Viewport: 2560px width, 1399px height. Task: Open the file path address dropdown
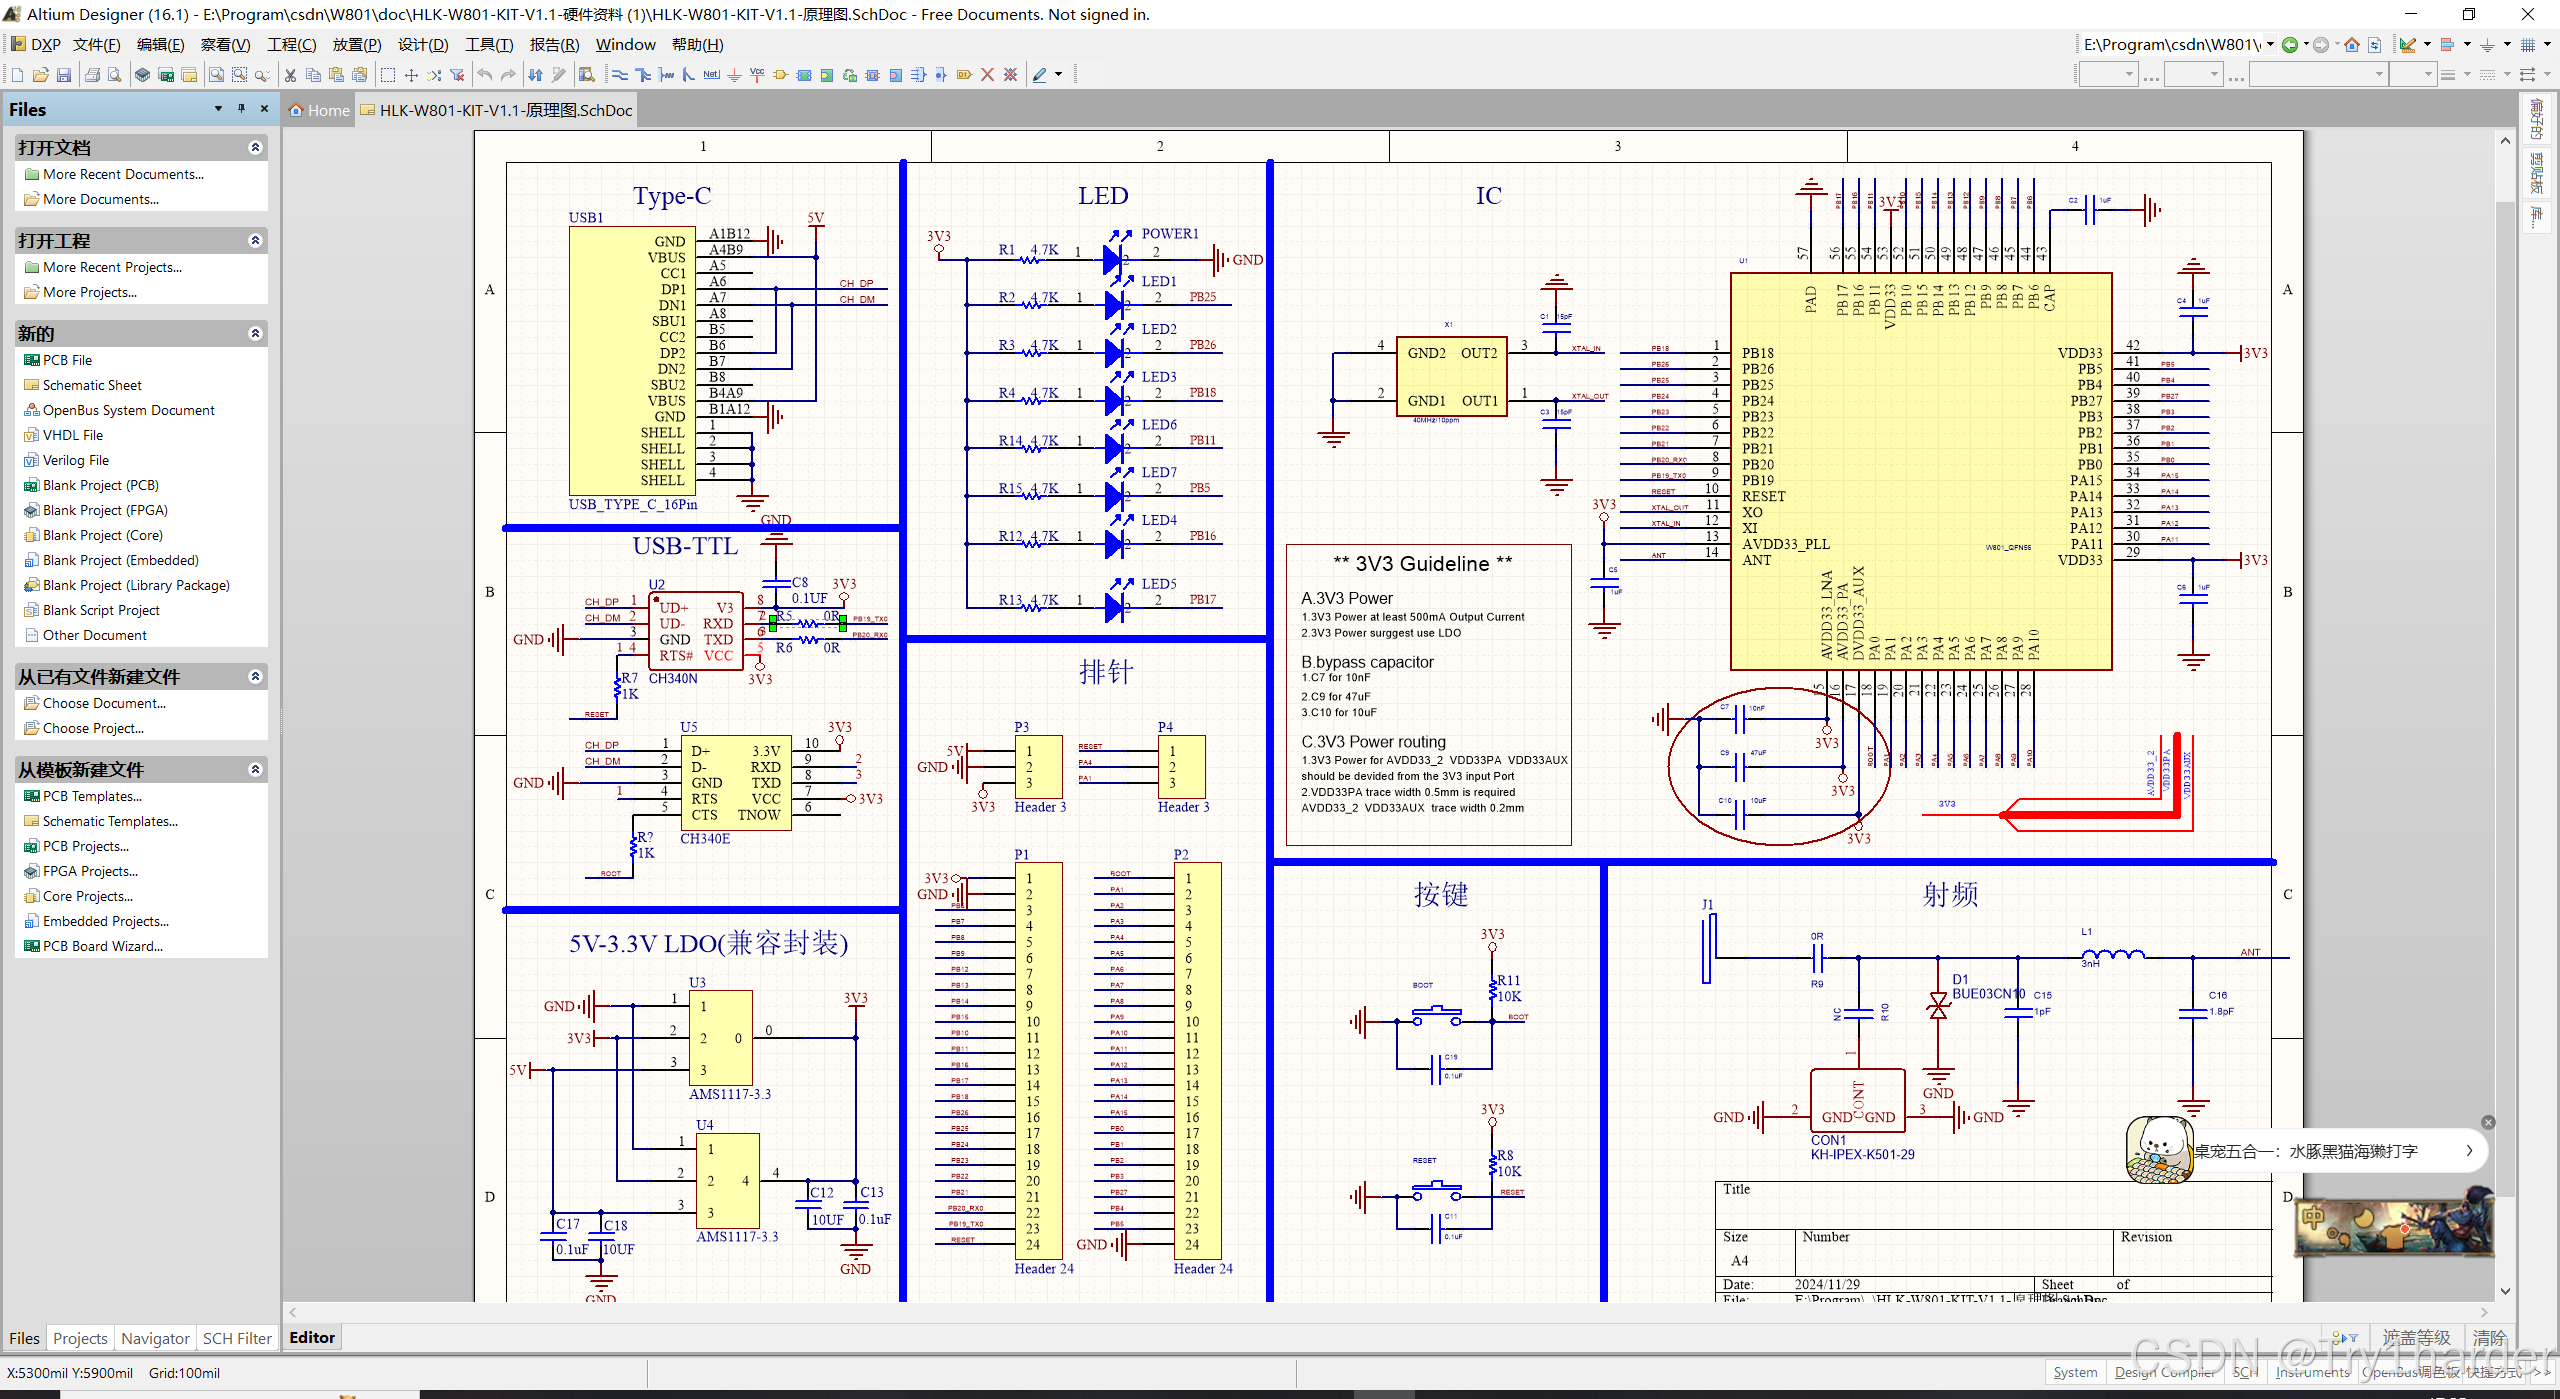click(x=2270, y=45)
